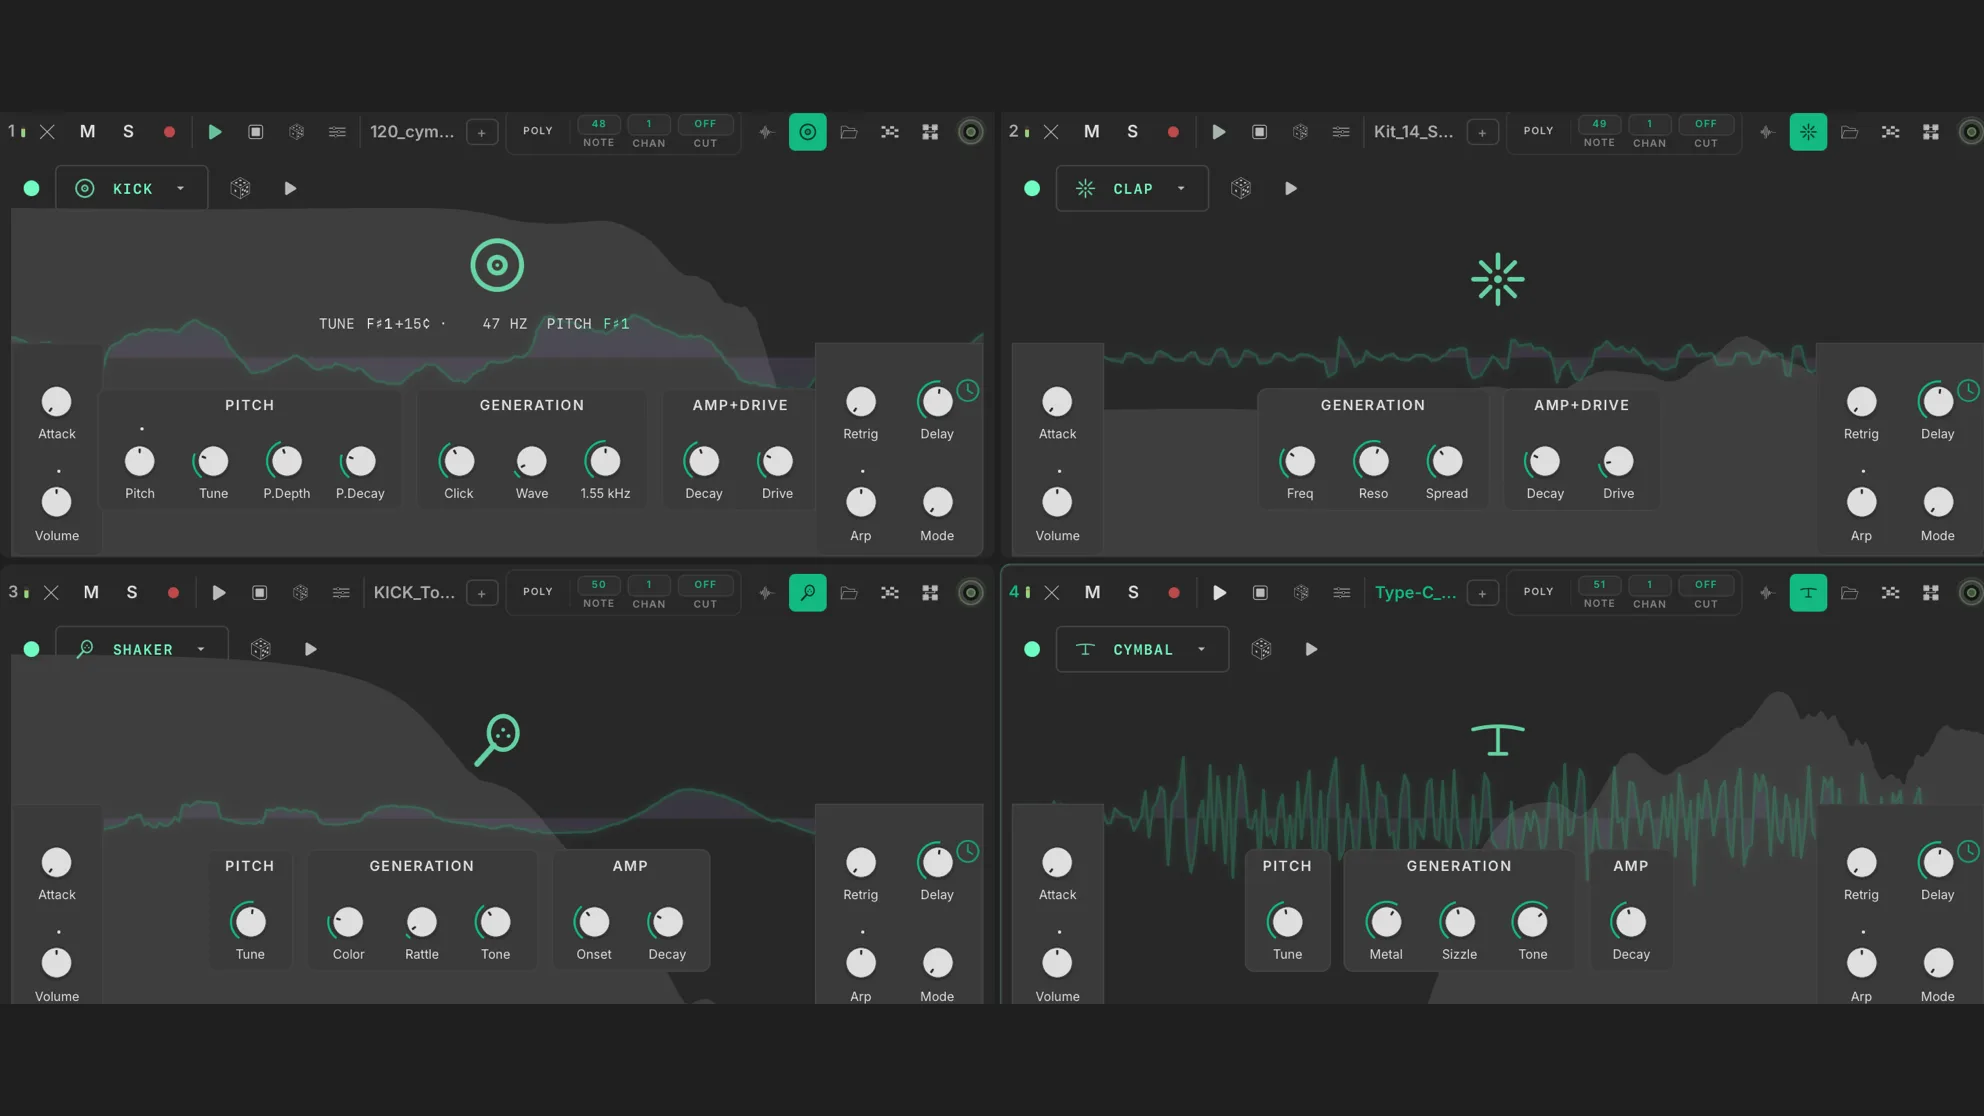Disable the KICK engine power dot
This screenshot has width=1984, height=1116.
pos(32,188)
